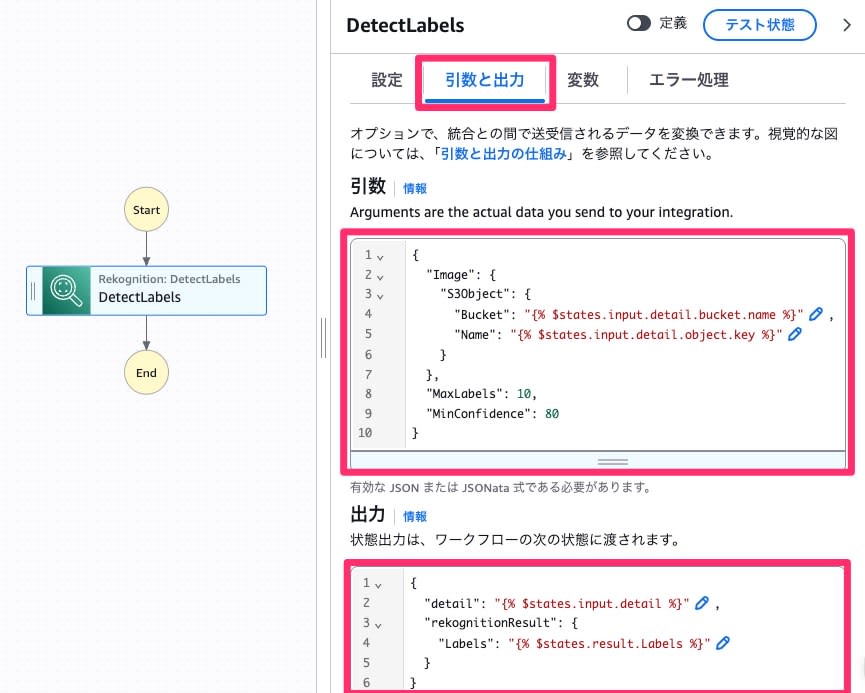Collapse the inspector panel with right chevron
This screenshot has height=693, width=865.
click(x=847, y=25)
